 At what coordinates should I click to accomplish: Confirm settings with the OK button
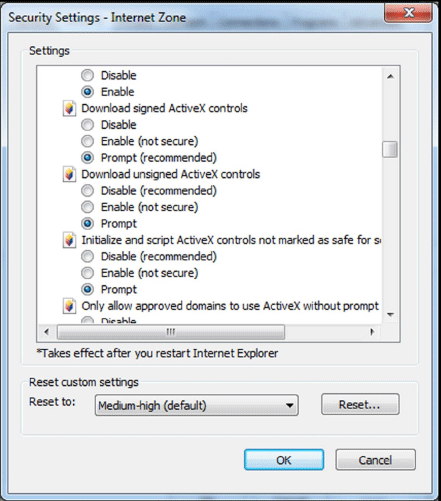(x=284, y=460)
